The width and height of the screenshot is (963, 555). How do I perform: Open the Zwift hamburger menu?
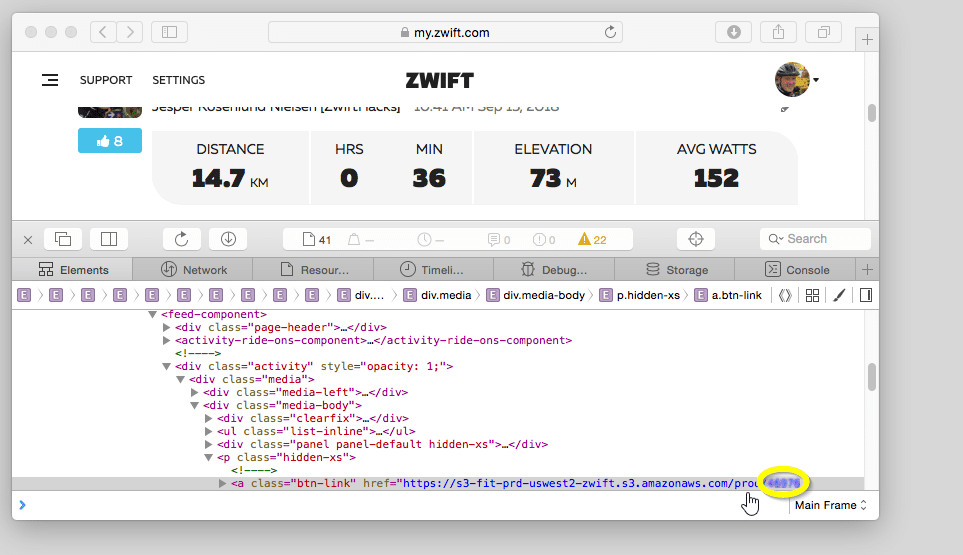(x=50, y=80)
